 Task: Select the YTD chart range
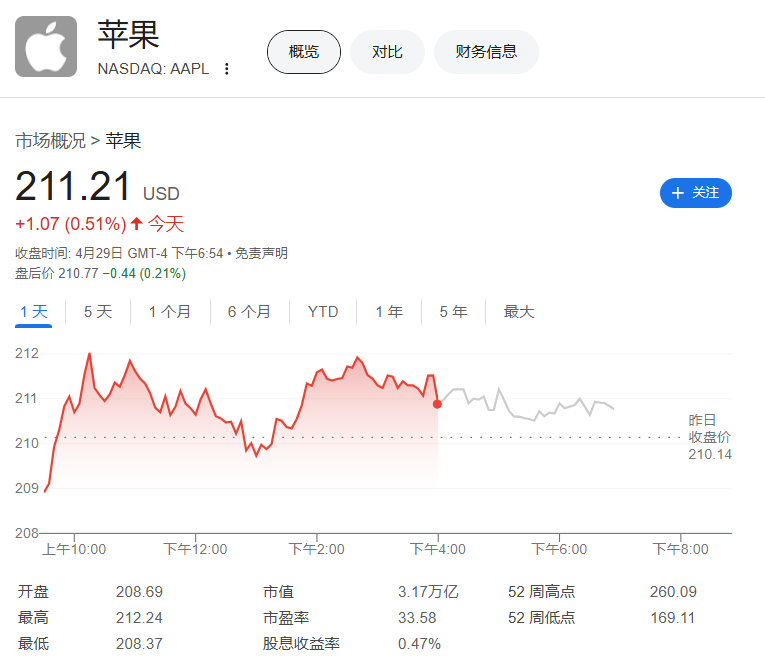pos(322,311)
